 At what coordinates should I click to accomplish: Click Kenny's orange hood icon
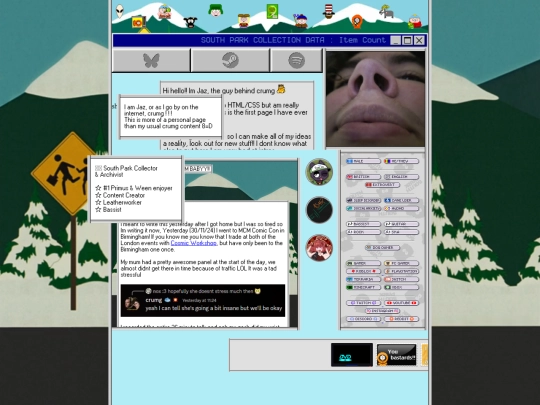point(357,21)
